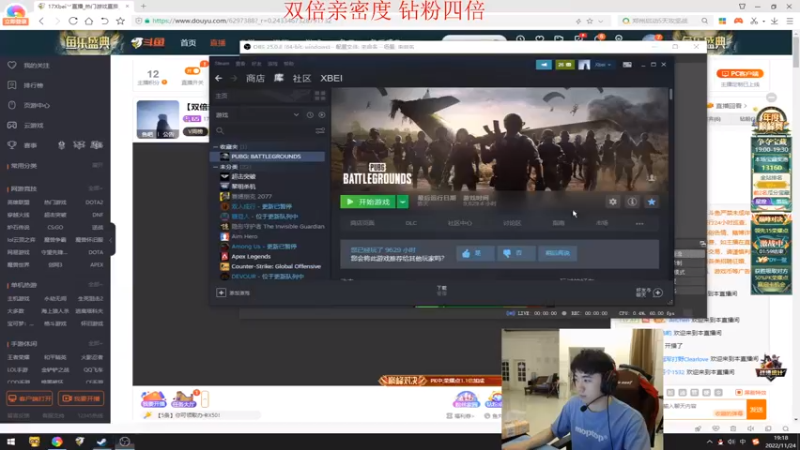Image resolution: width=800 pixels, height=450 pixels.
Task: Click the ready-to-play filter icon in library
Action: 321,115
